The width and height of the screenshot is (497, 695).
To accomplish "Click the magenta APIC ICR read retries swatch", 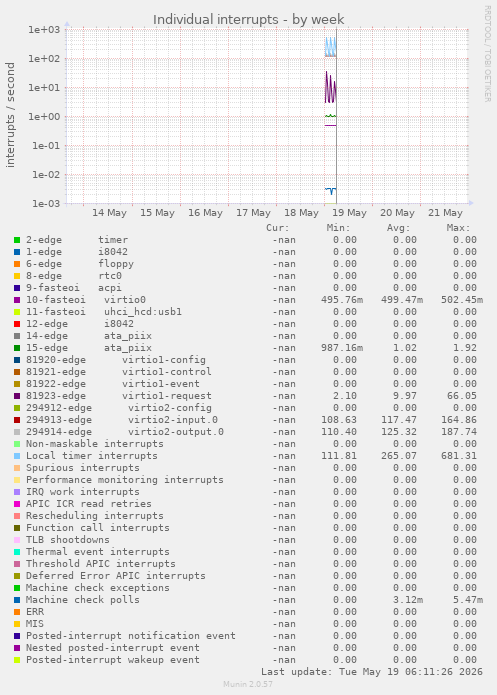I will (17, 504).
